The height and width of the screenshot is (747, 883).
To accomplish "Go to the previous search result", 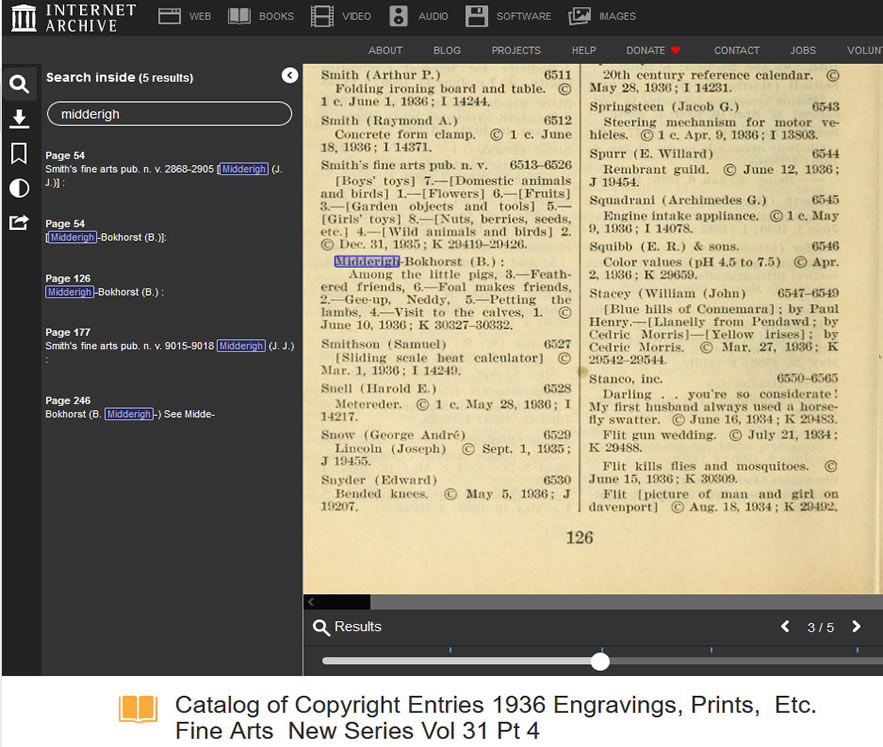I will click(x=785, y=627).
